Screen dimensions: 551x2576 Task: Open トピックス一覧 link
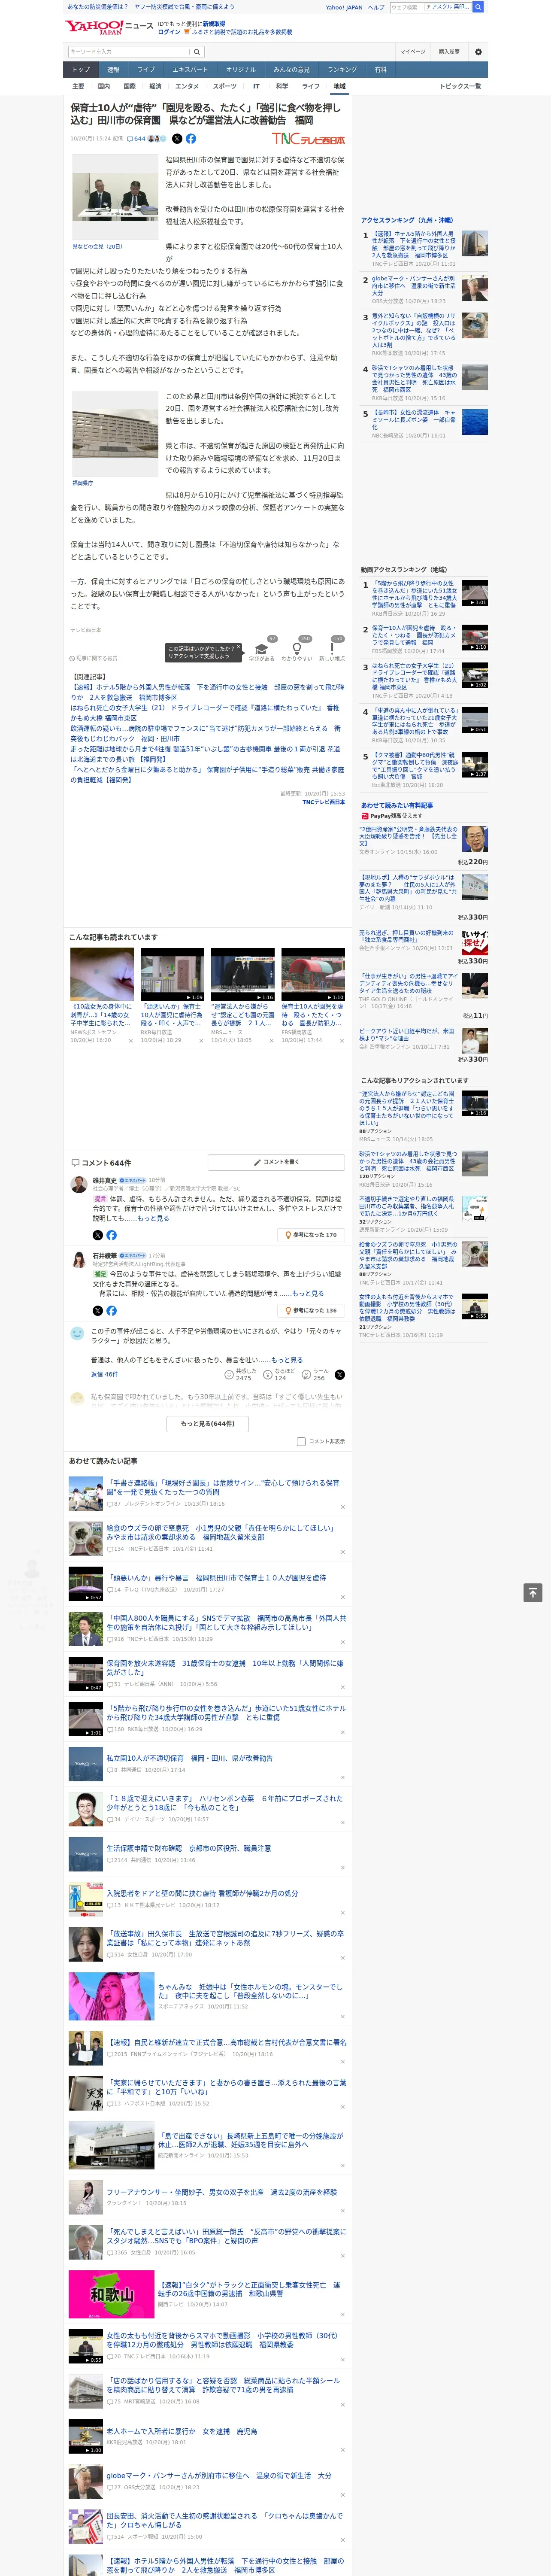(x=460, y=86)
